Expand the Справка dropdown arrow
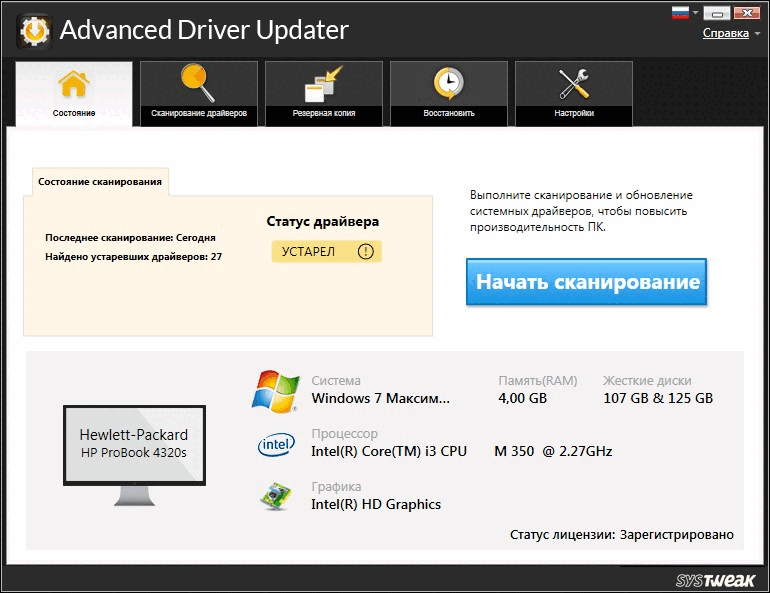 coord(757,34)
